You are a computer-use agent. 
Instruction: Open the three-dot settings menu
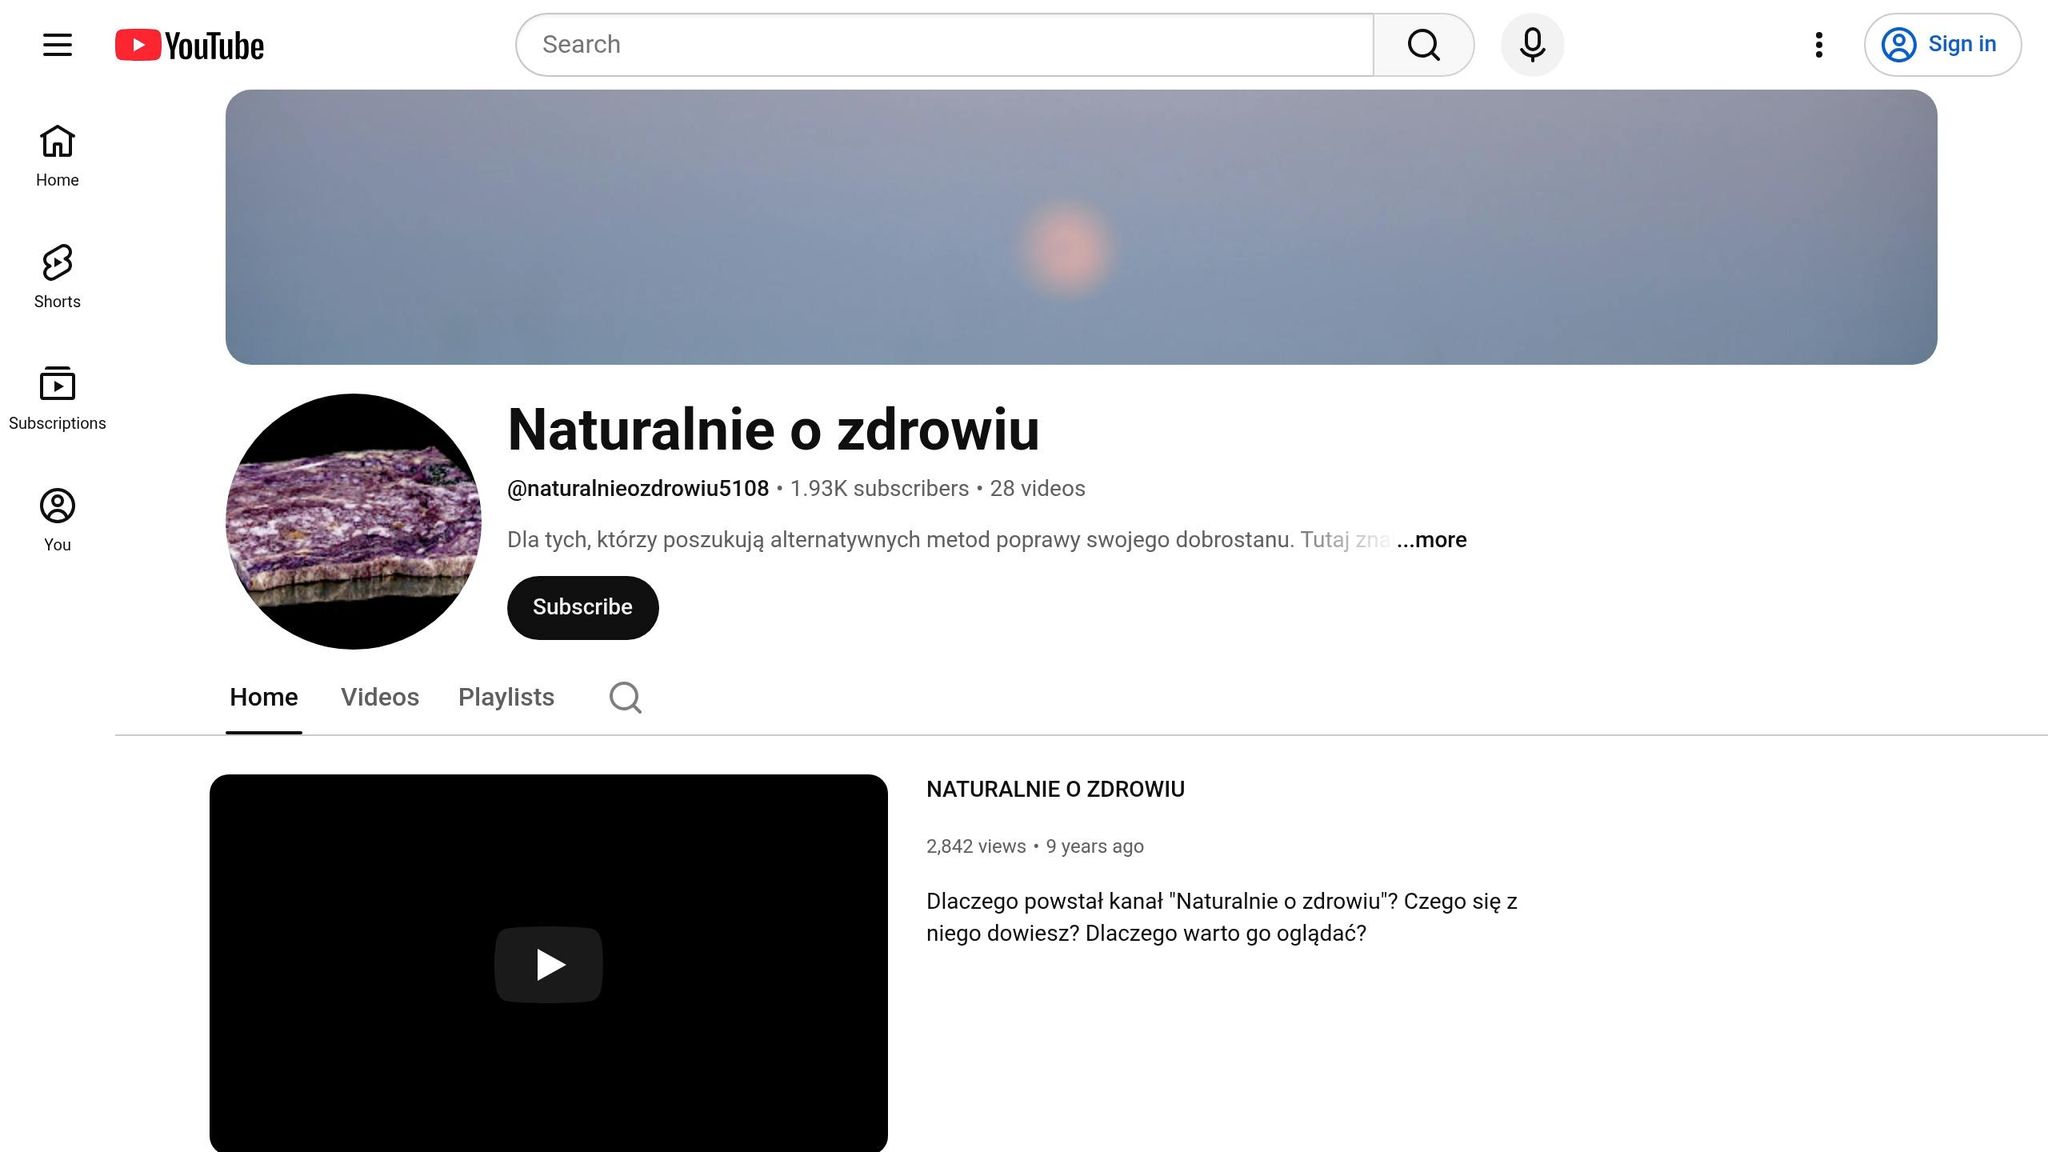pos(1819,45)
